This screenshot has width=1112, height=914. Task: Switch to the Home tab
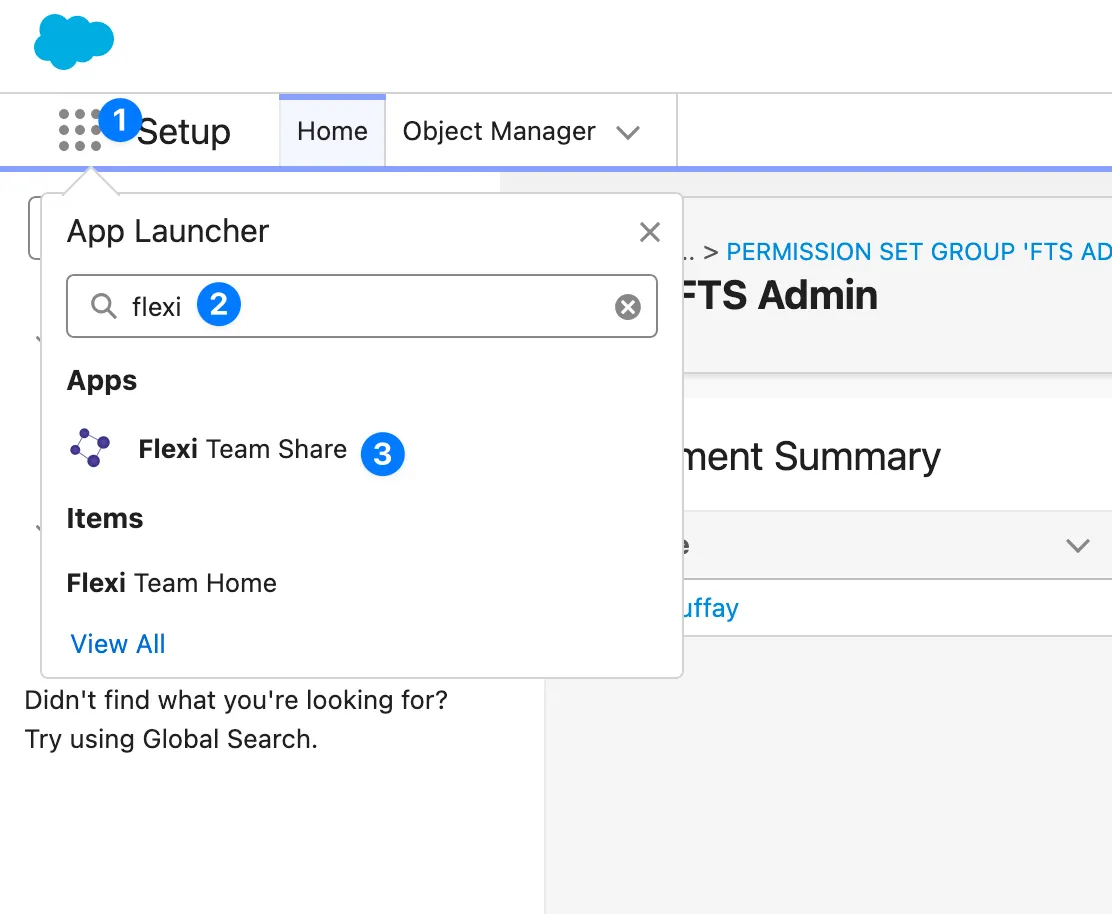tap(331, 130)
